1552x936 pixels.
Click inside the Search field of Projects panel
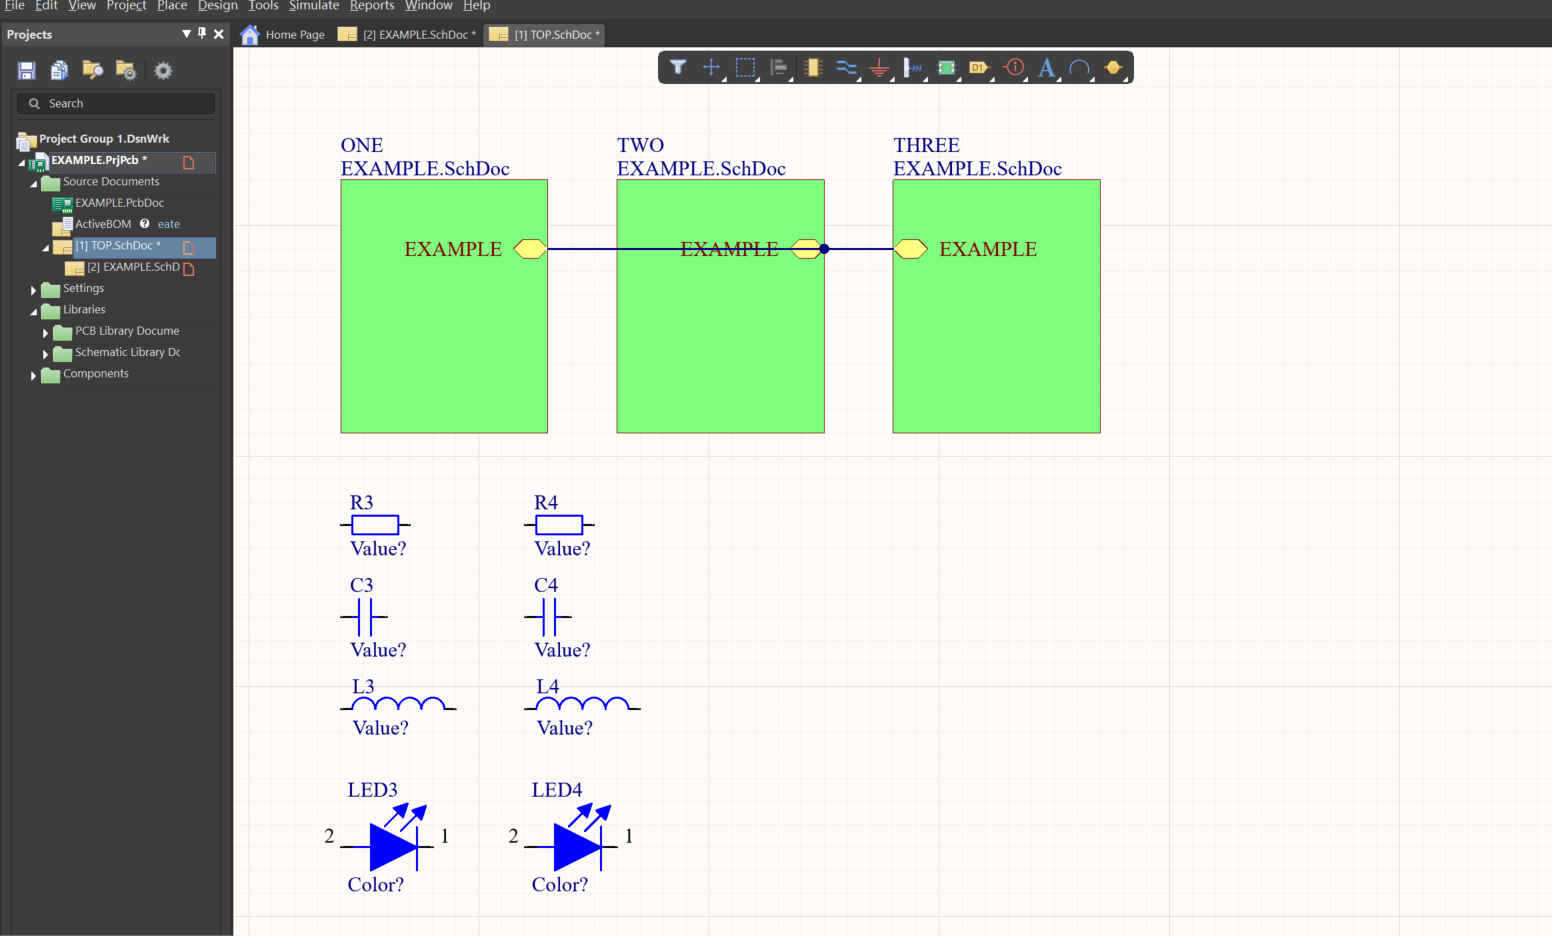115,103
